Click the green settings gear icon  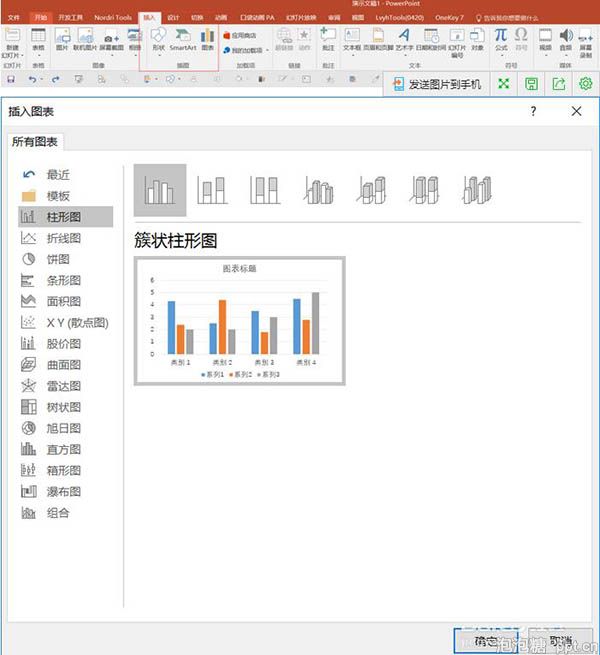[x=585, y=84]
